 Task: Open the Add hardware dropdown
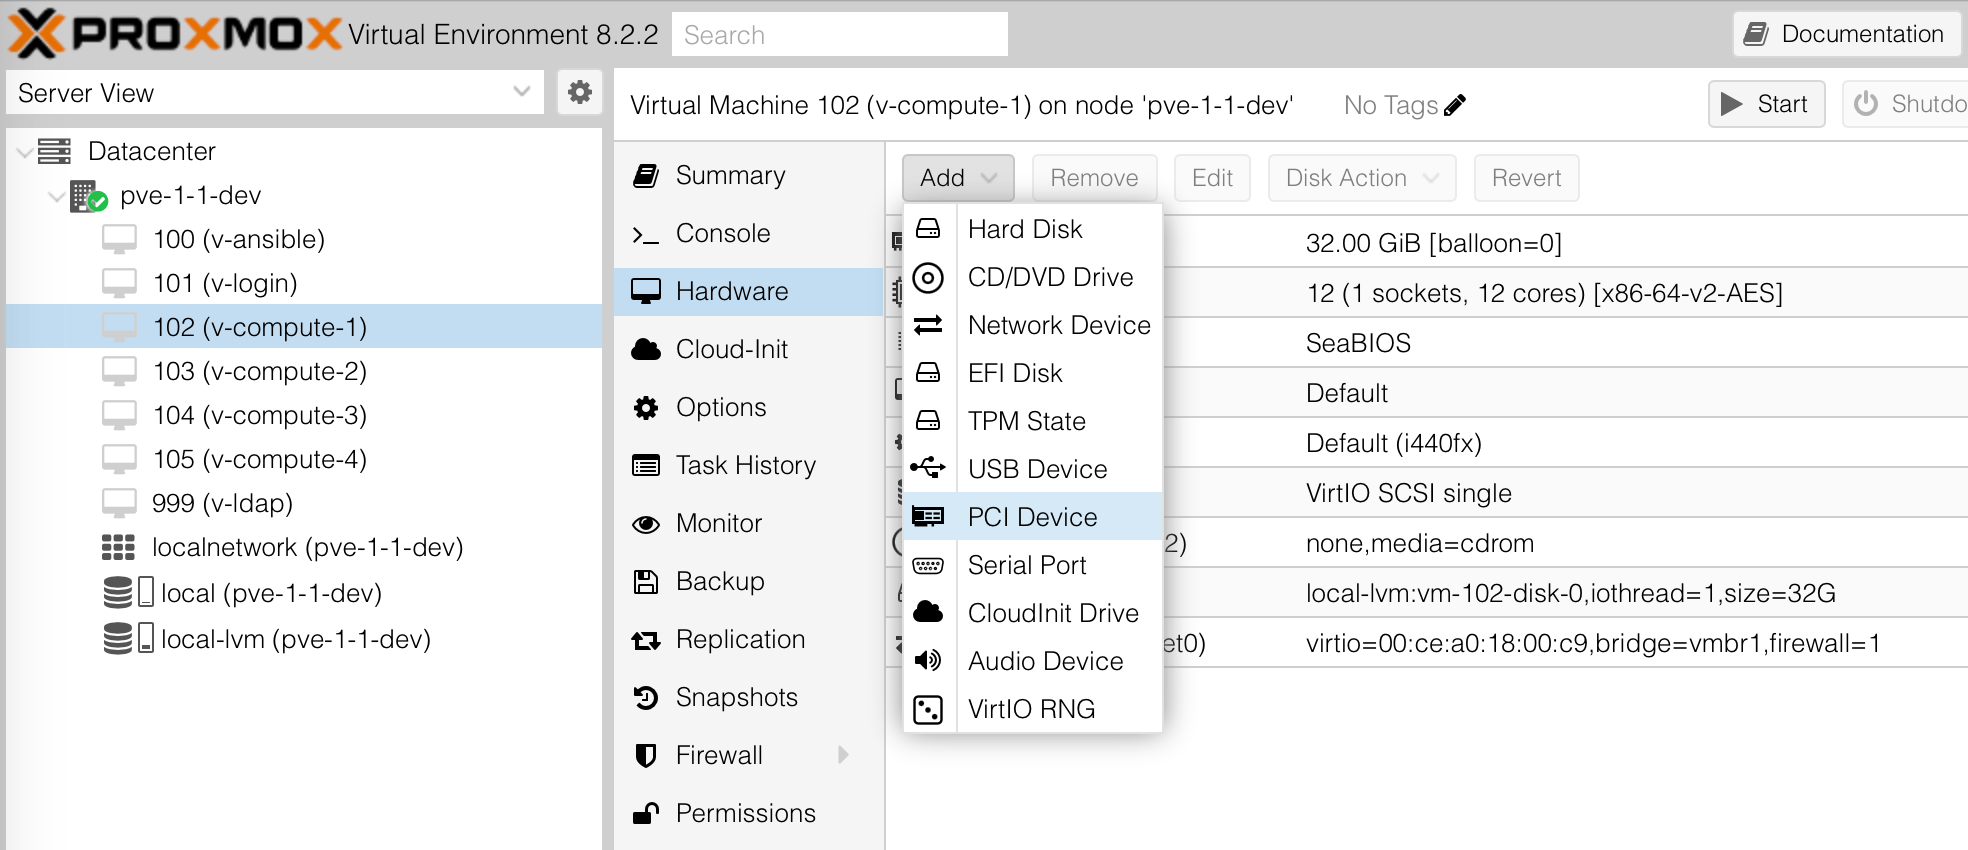point(958,178)
